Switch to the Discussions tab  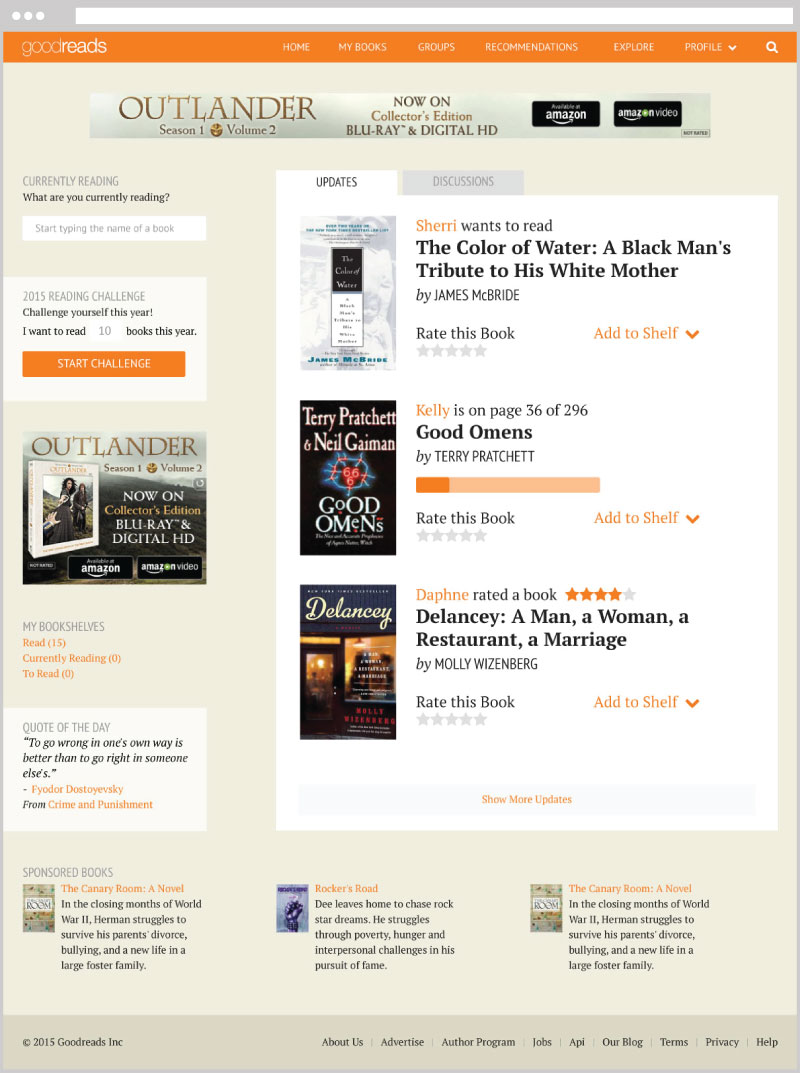(463, 182)
